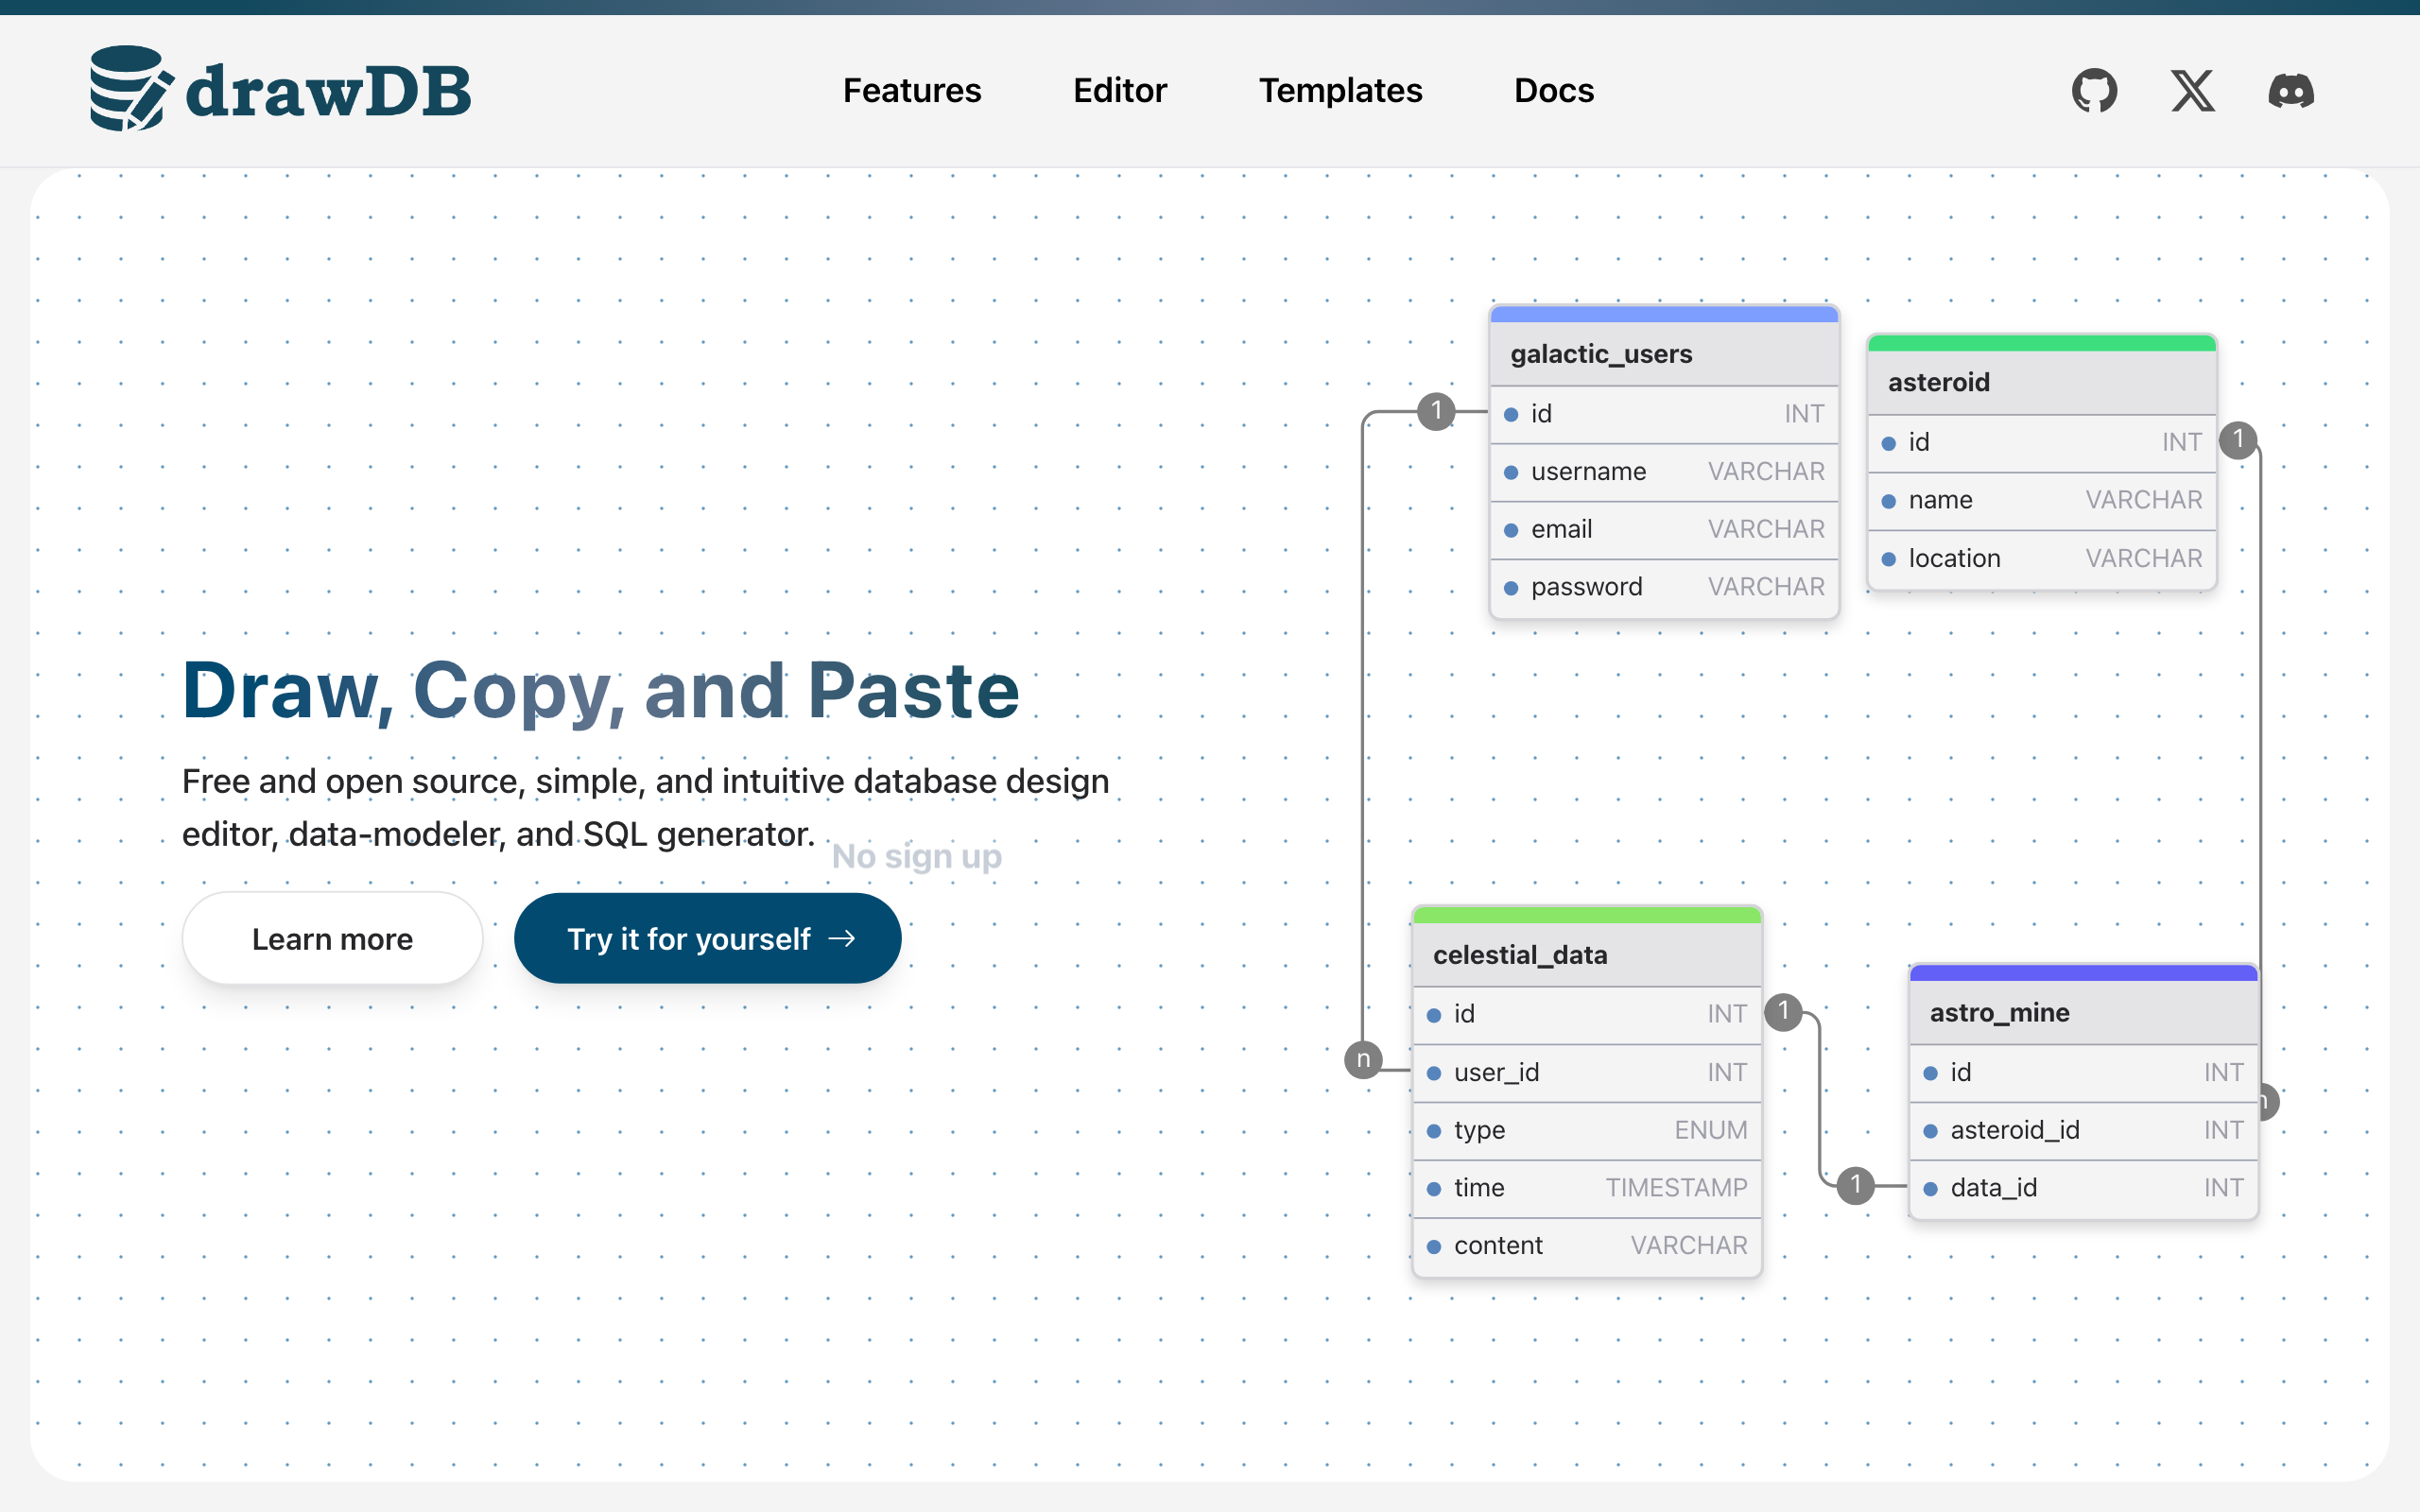Open the GitHub icon link
The width and height of the screenshot is (2420, 1512).
[2094, 91]
